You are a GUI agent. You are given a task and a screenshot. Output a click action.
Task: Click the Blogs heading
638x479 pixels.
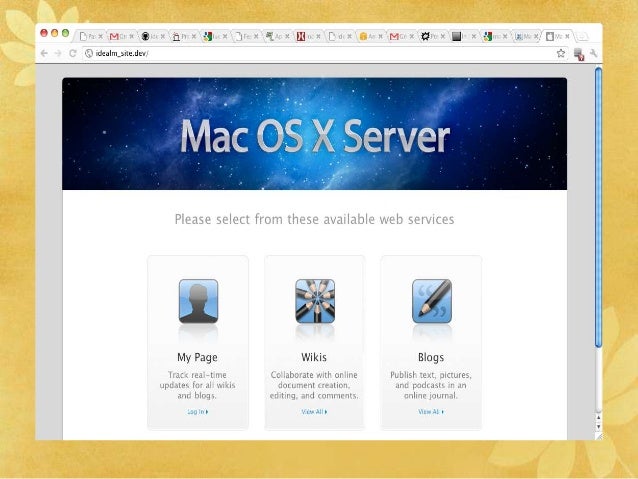[431, 357]
